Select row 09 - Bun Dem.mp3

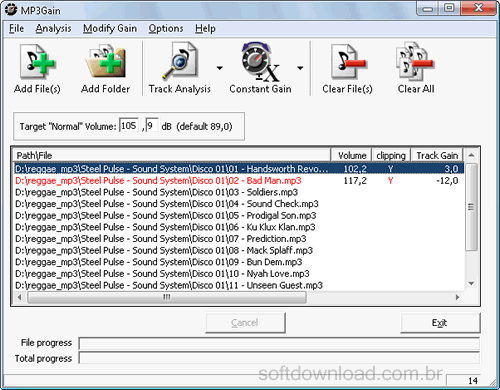239,262
